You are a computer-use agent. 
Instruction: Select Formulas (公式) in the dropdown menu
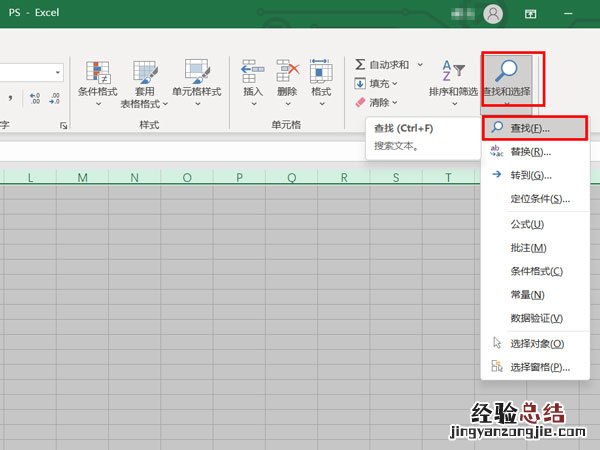[526, 225]
